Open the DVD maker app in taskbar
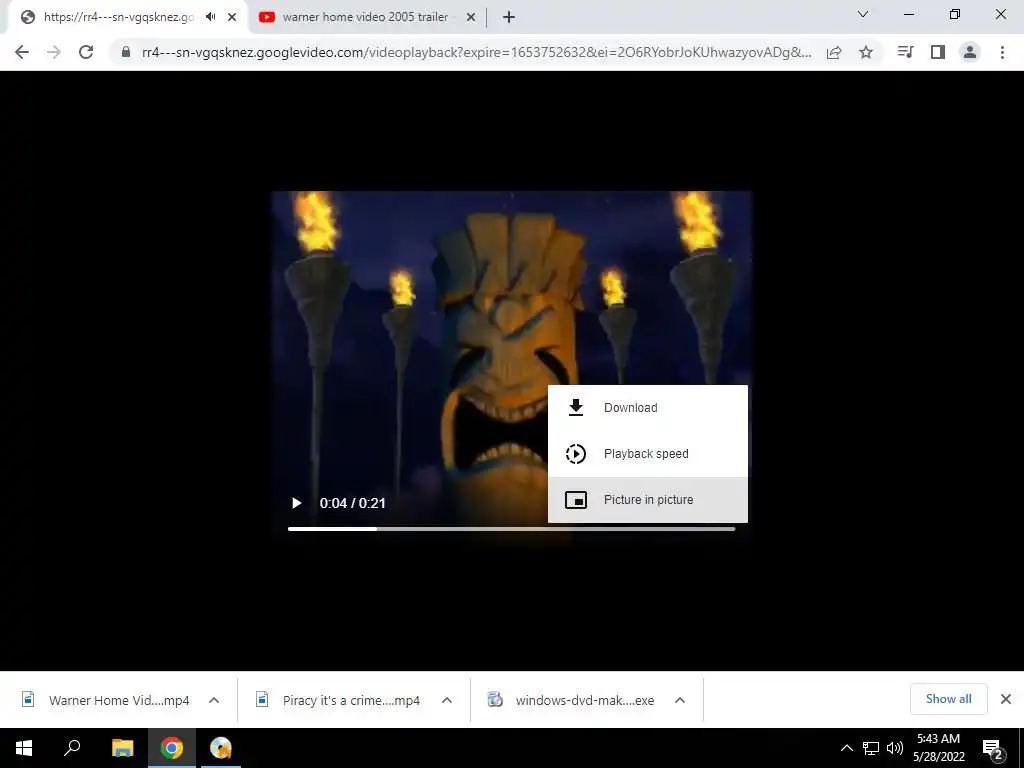The width and height of the screenshot is (1024, 768). pos(221,748)
